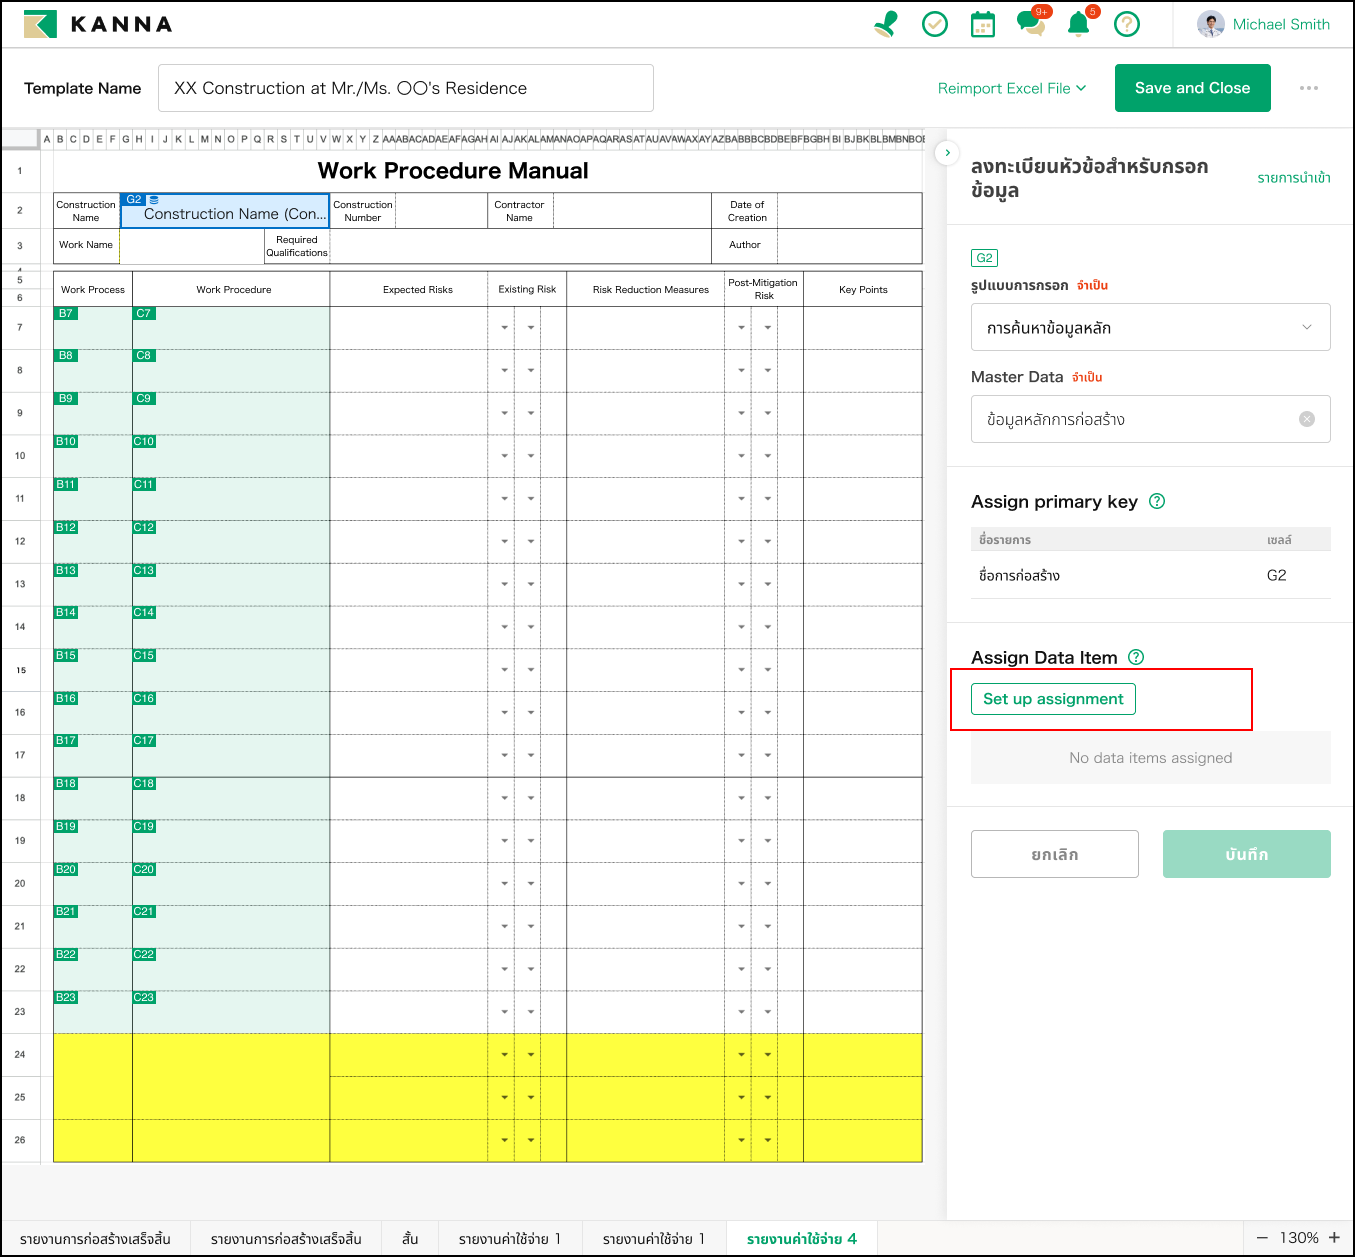This screenshot has width=1355, height=1257.
Task: Click the help icon beside Assign Data Item
Action: (1136, 657)
